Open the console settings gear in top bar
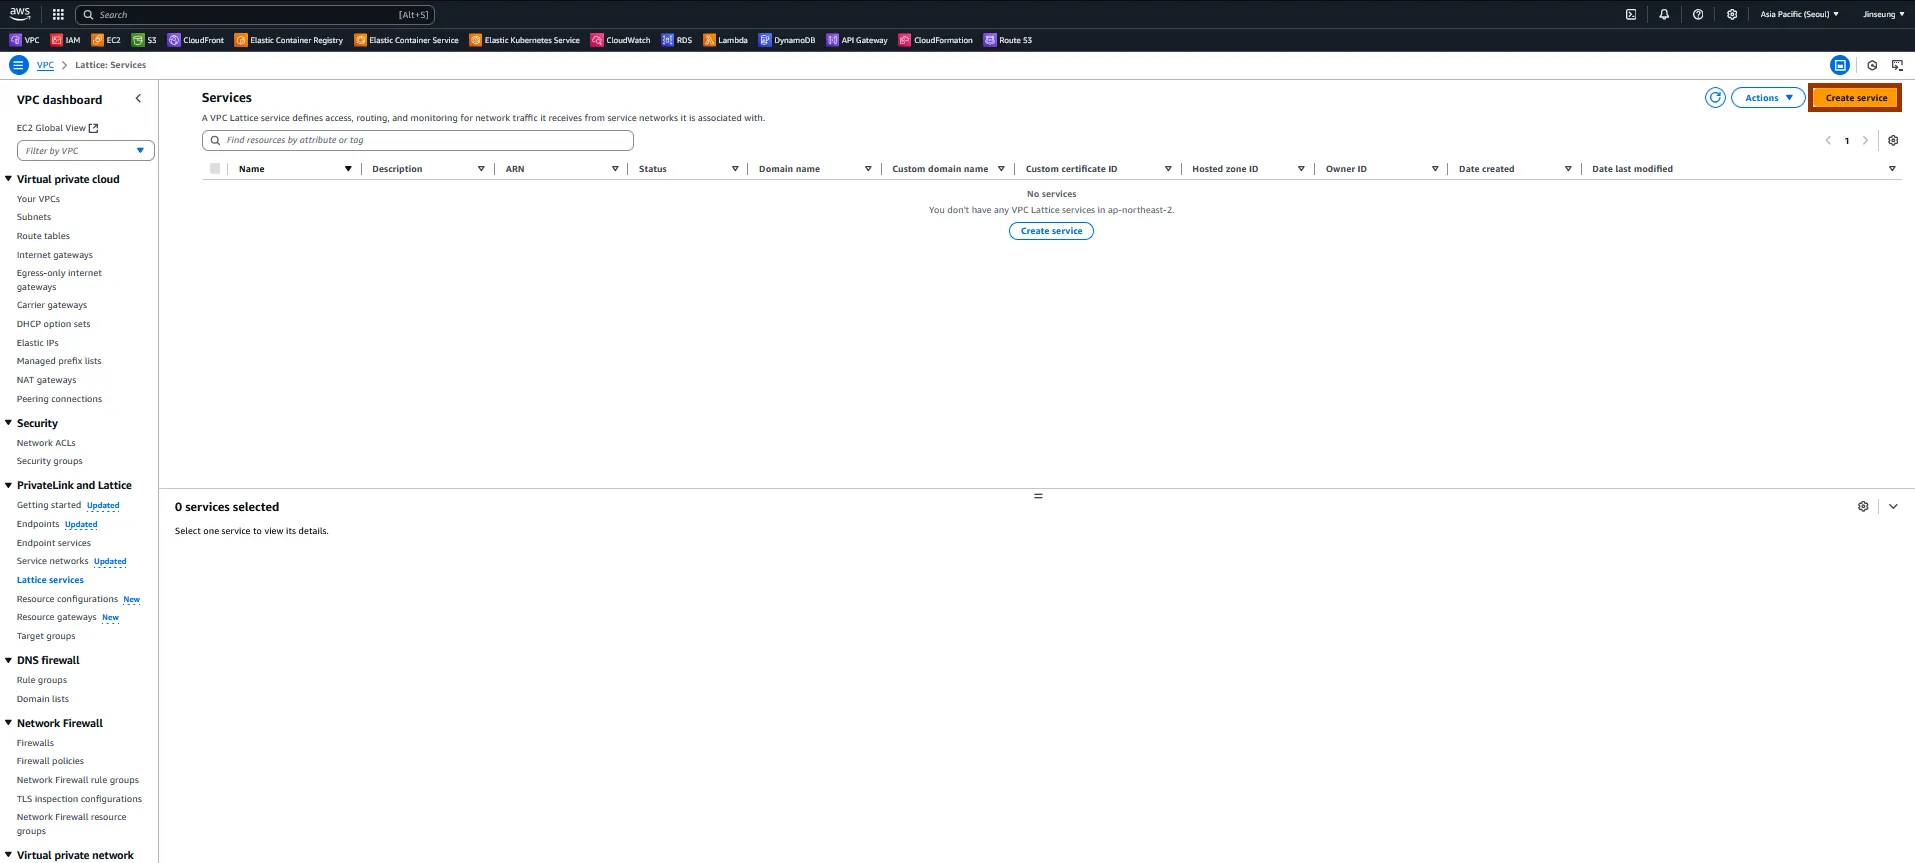The image size is (1915, 863). [1732, 15]
